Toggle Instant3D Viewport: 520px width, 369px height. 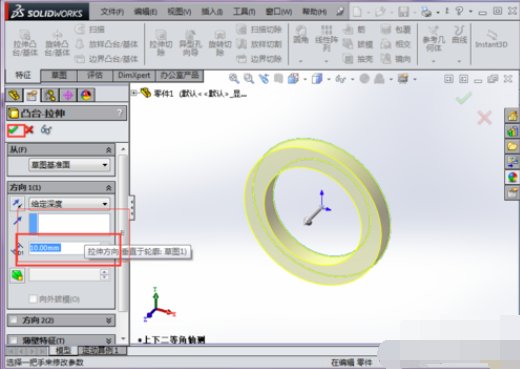pyautogui.click(x=491, y=39)
